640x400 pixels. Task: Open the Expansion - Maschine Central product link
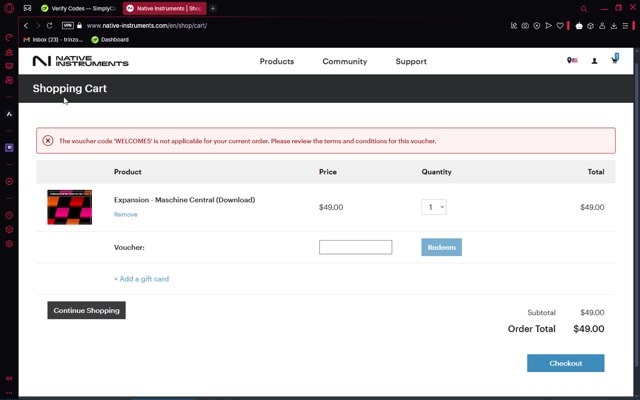184,200
